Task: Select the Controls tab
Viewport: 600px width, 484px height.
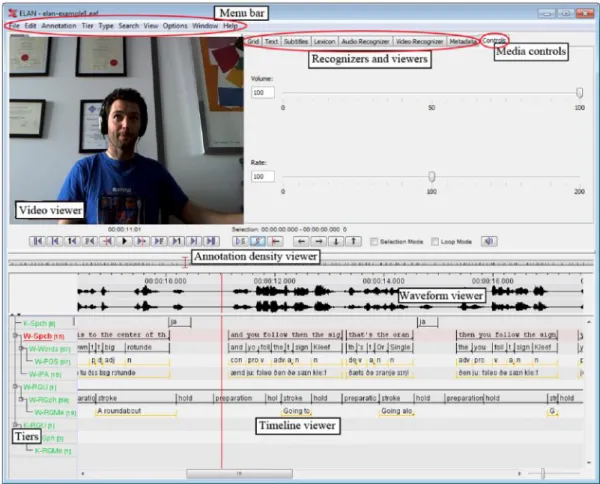Action: [x=494, y=40]
